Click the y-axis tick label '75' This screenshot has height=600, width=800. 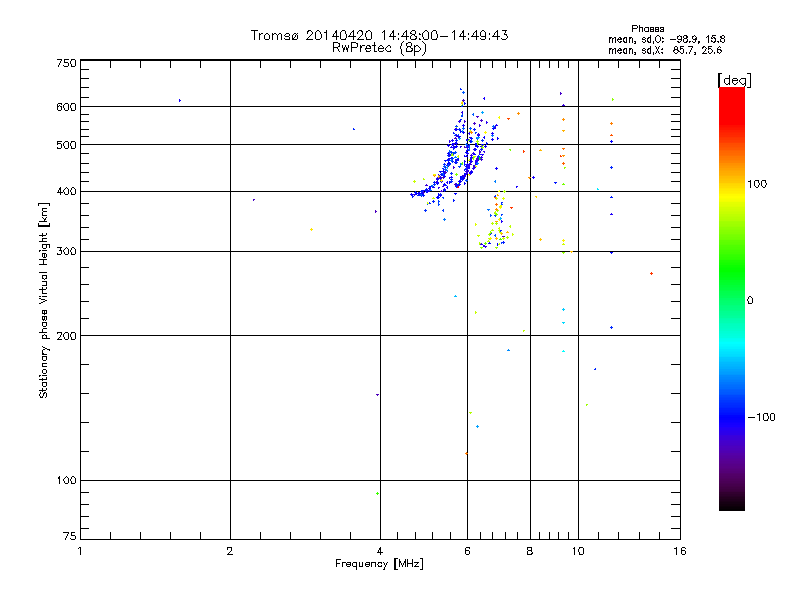click(70, 536)
